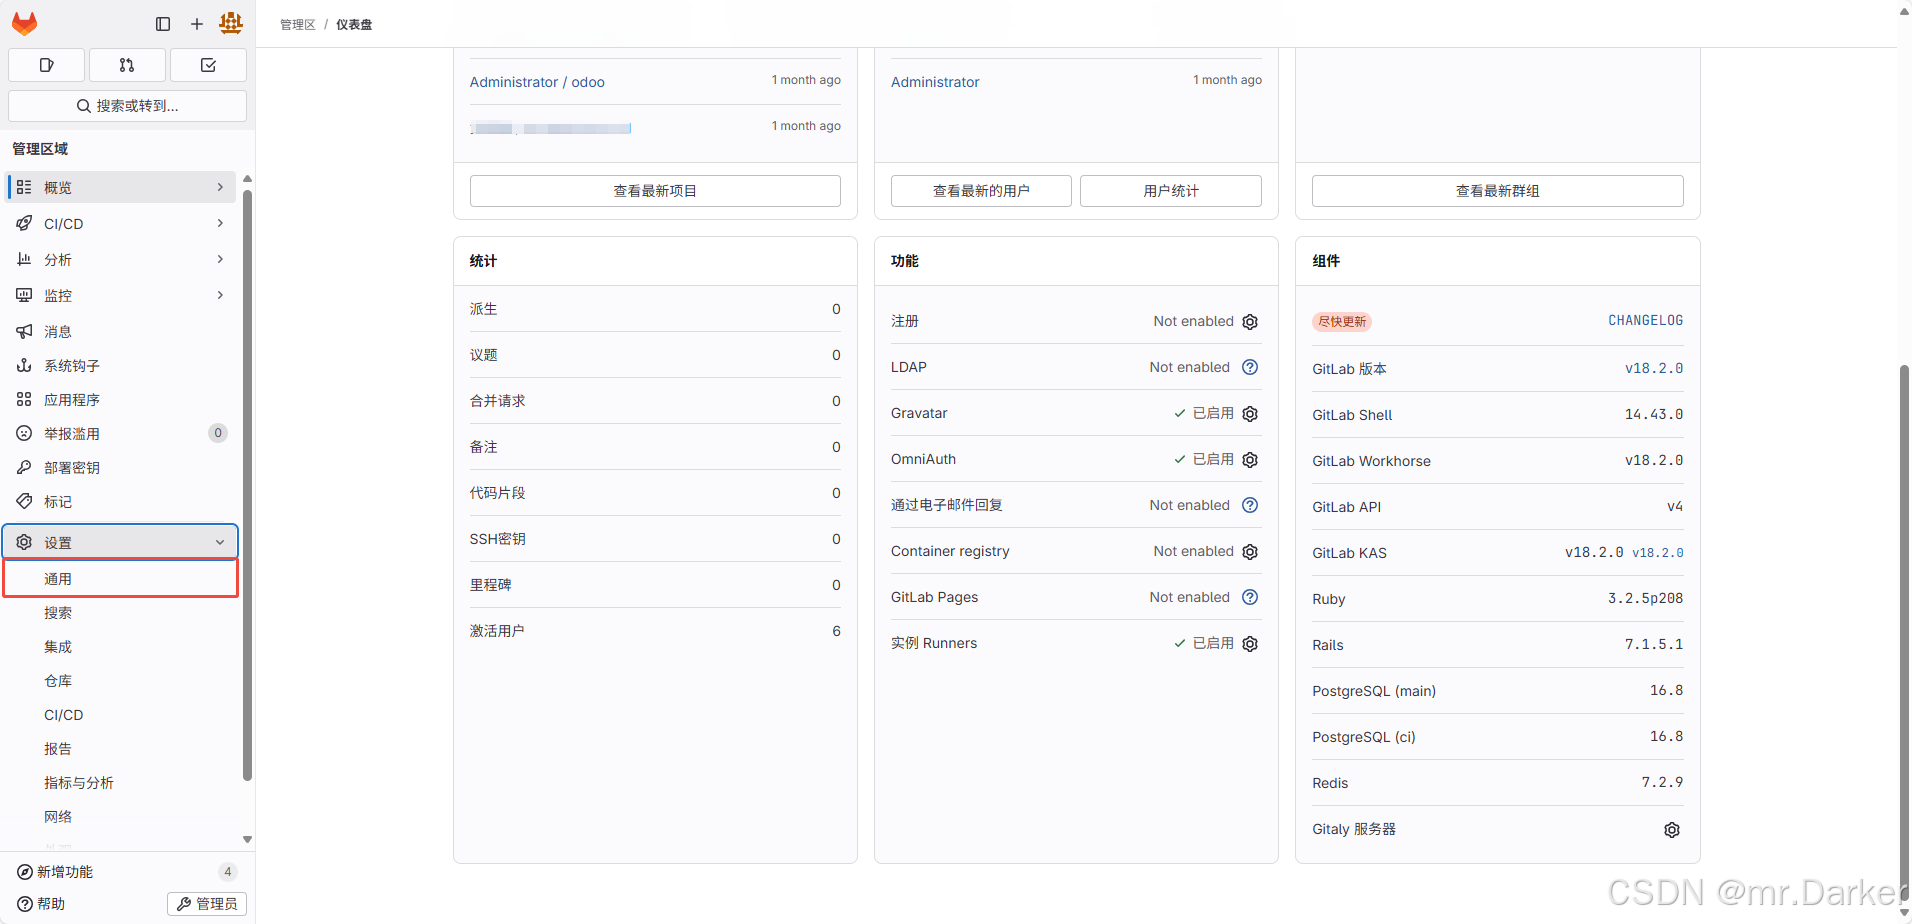Collapse the 设置 sidebar section

[121, 542]
